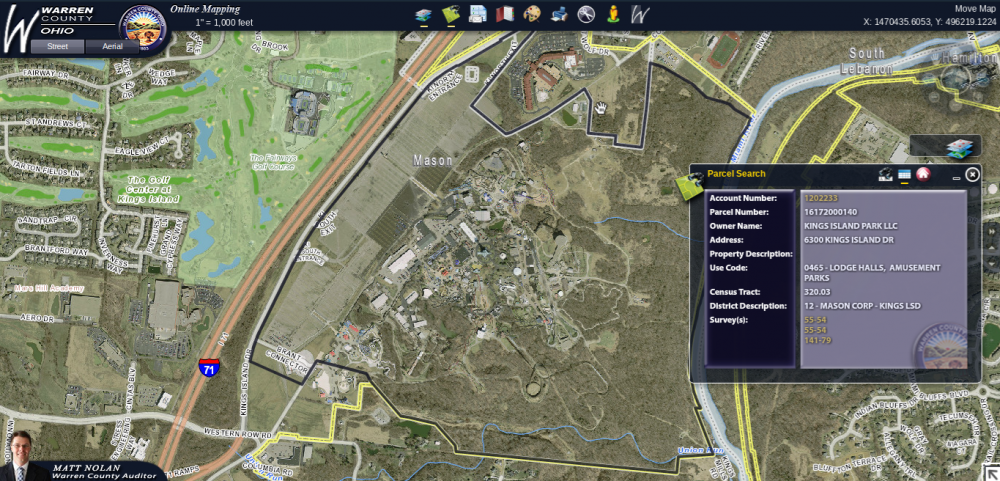Click the 0465 - LODGE HALLS use code
This screenshot has width=1000, height=481.
pyautogui.click(x=872, y=272)
